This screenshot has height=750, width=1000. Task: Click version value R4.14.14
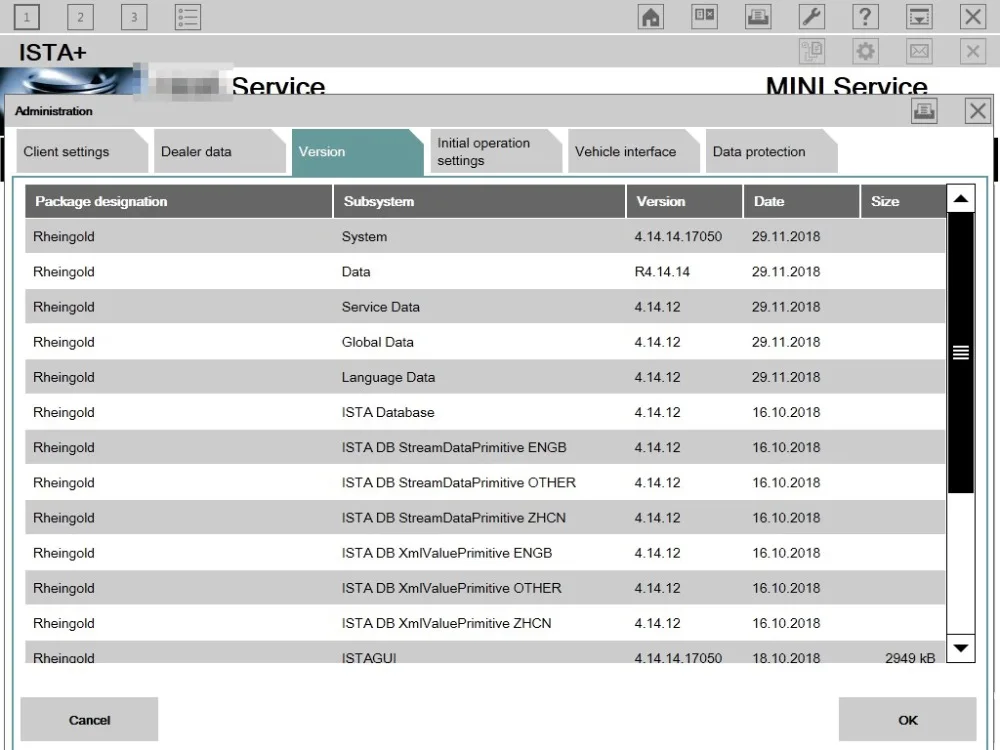pos(662,272)
